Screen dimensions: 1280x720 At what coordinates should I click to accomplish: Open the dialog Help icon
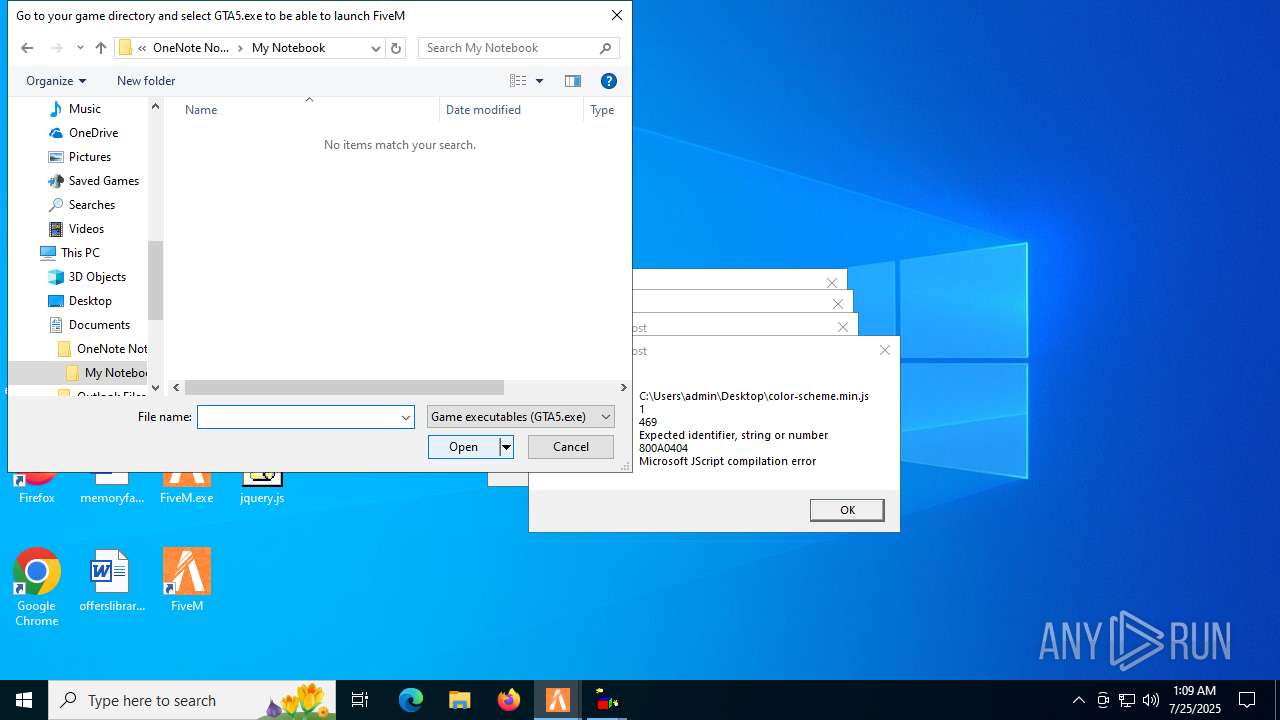click(608, 81)
